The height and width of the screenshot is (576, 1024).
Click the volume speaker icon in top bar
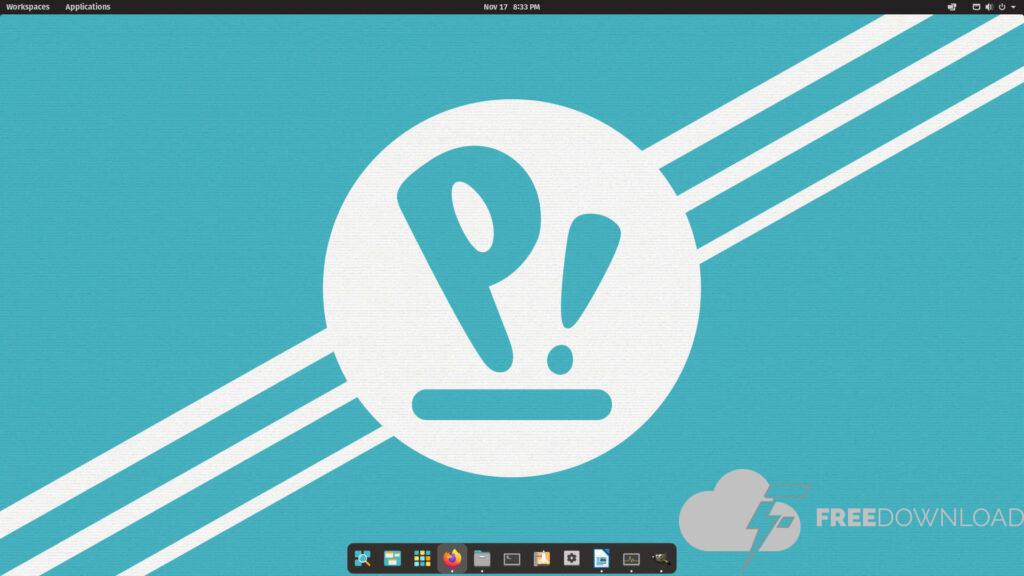point(989,7)
